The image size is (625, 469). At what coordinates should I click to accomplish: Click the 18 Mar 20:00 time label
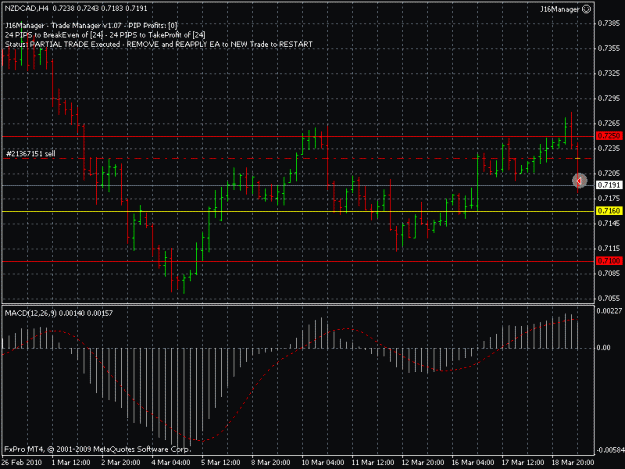573,462
